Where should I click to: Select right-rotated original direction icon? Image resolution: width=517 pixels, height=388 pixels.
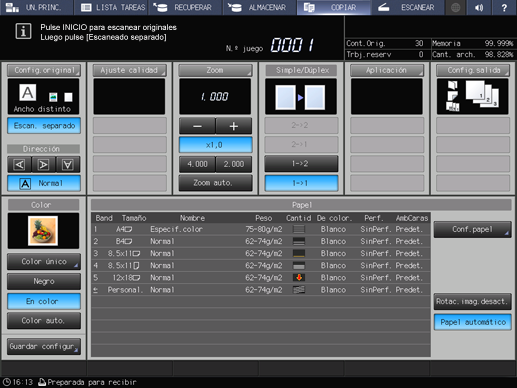pos(44,164)
